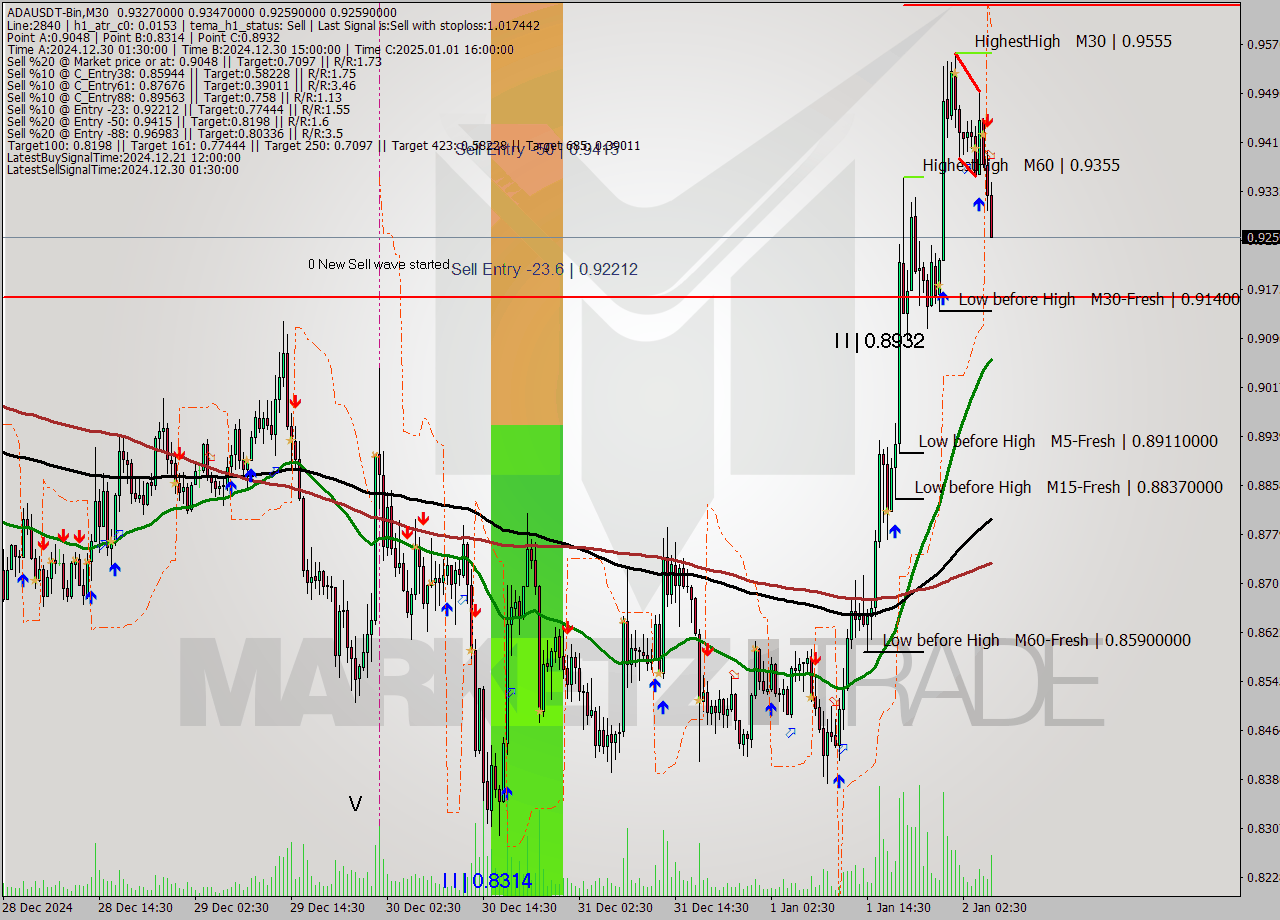Click the blue 'I I | 0.8314' point label
Viewport: 1280px width, 920px height.
pos(487,881)
